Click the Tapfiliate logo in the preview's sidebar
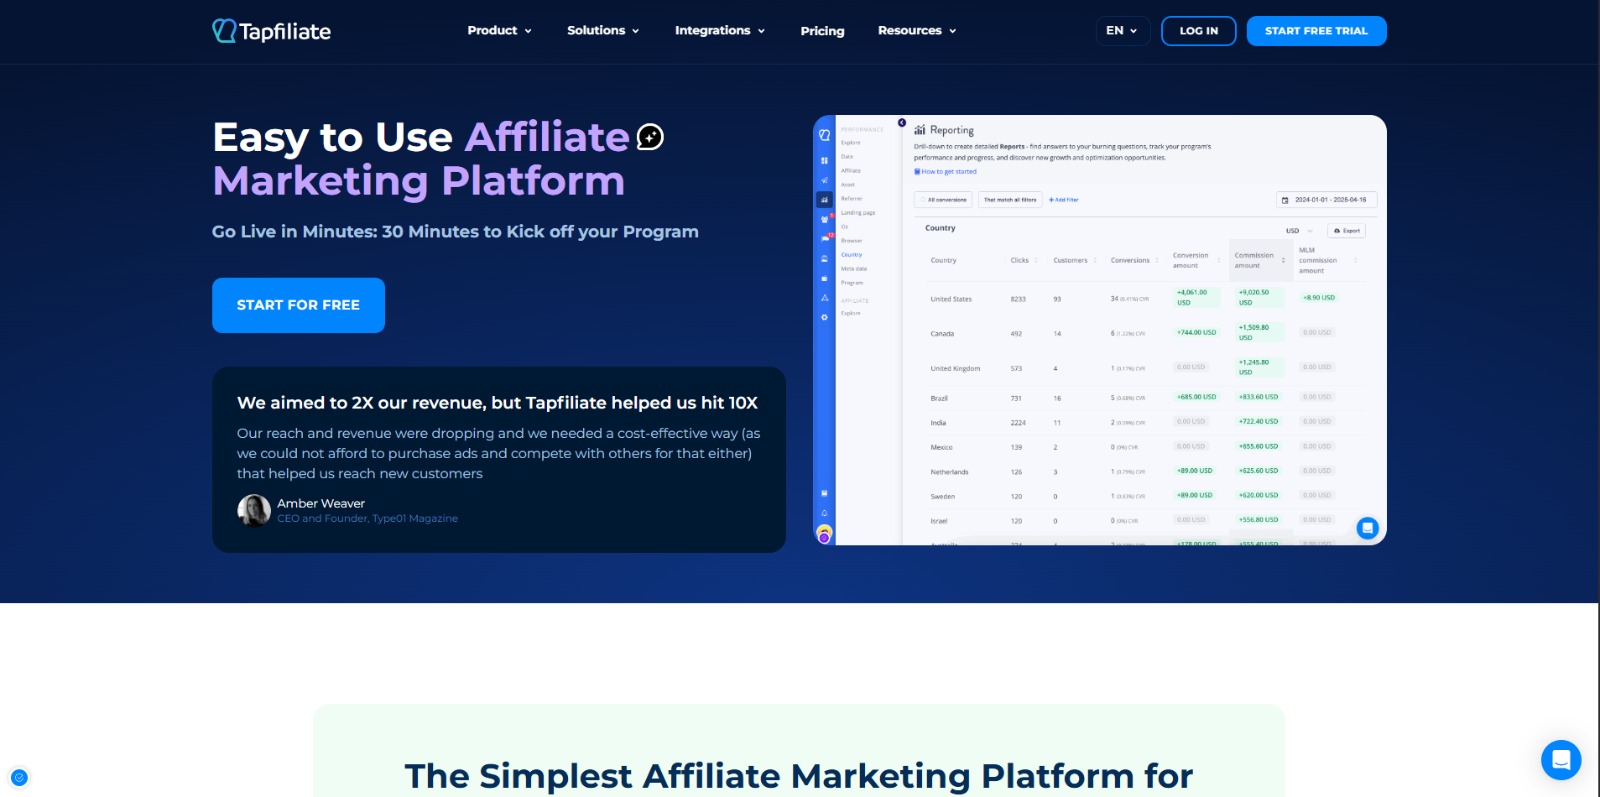 (824, 134)
